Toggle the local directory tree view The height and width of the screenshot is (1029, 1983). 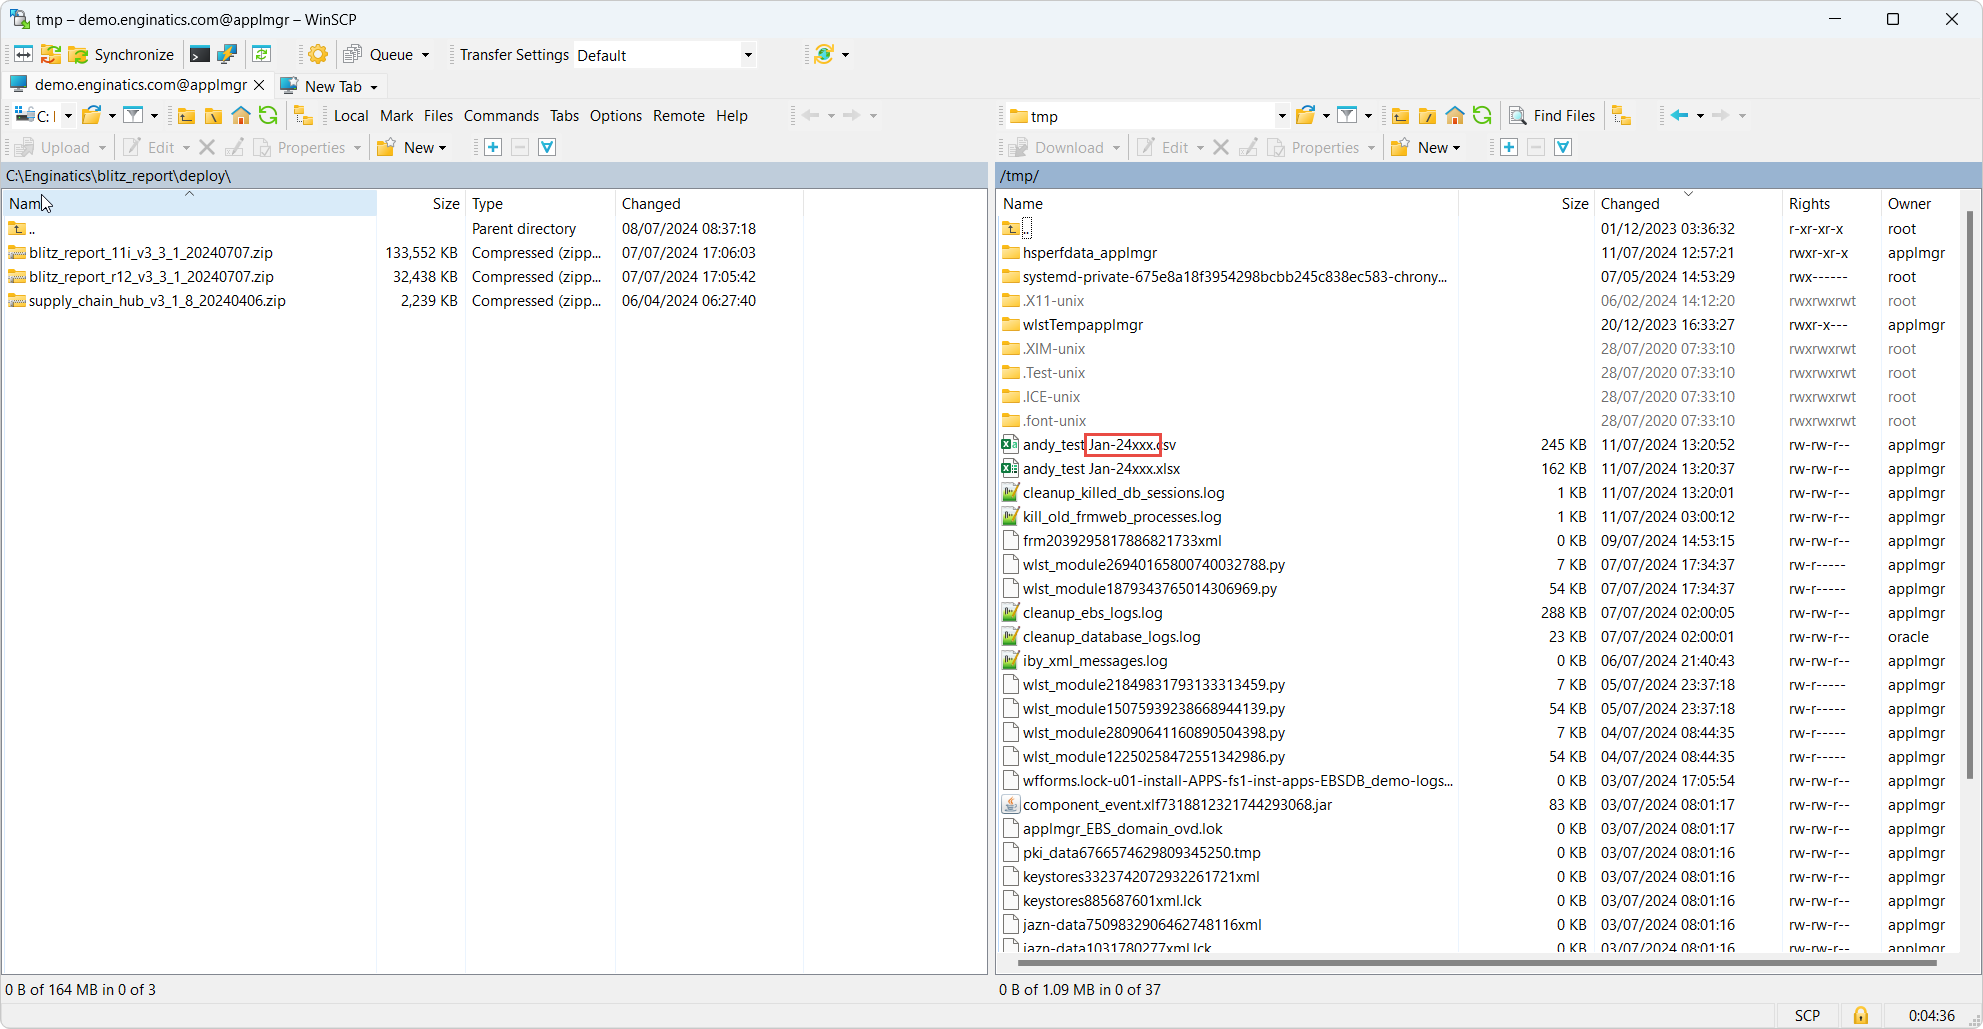(x=303, y=116)
